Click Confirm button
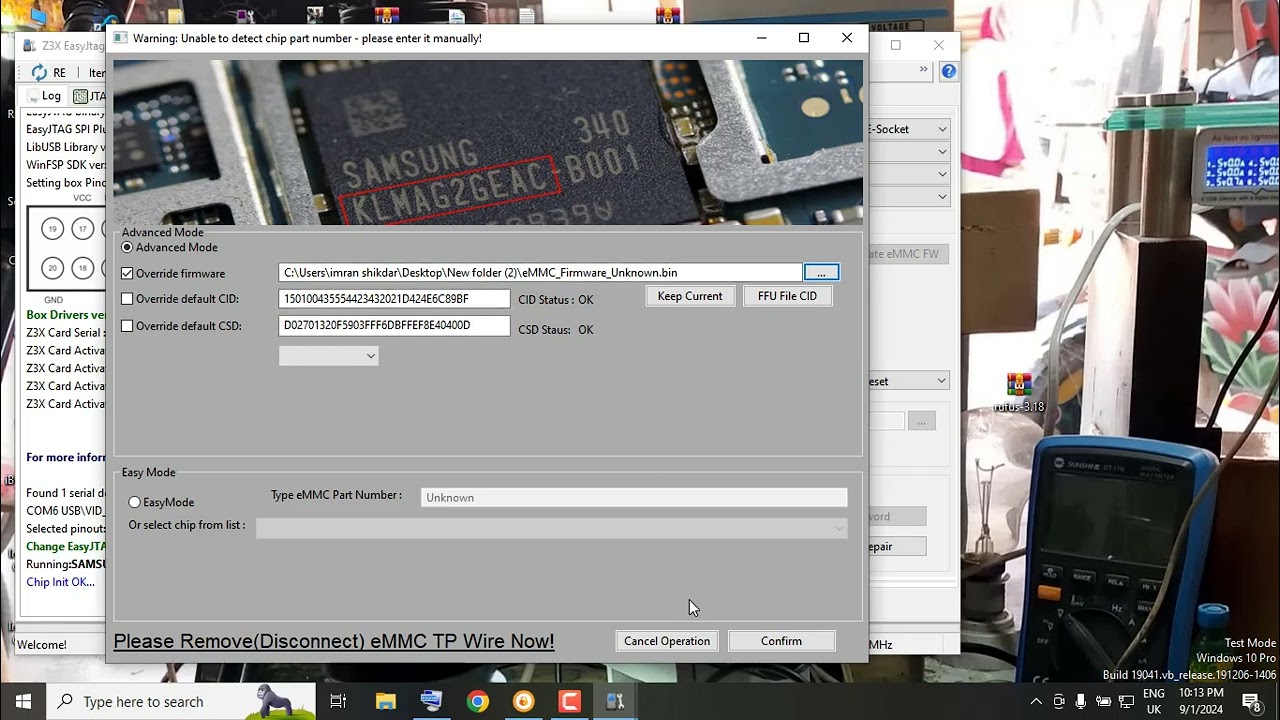 pyautogui.click(x=782, y=641)
